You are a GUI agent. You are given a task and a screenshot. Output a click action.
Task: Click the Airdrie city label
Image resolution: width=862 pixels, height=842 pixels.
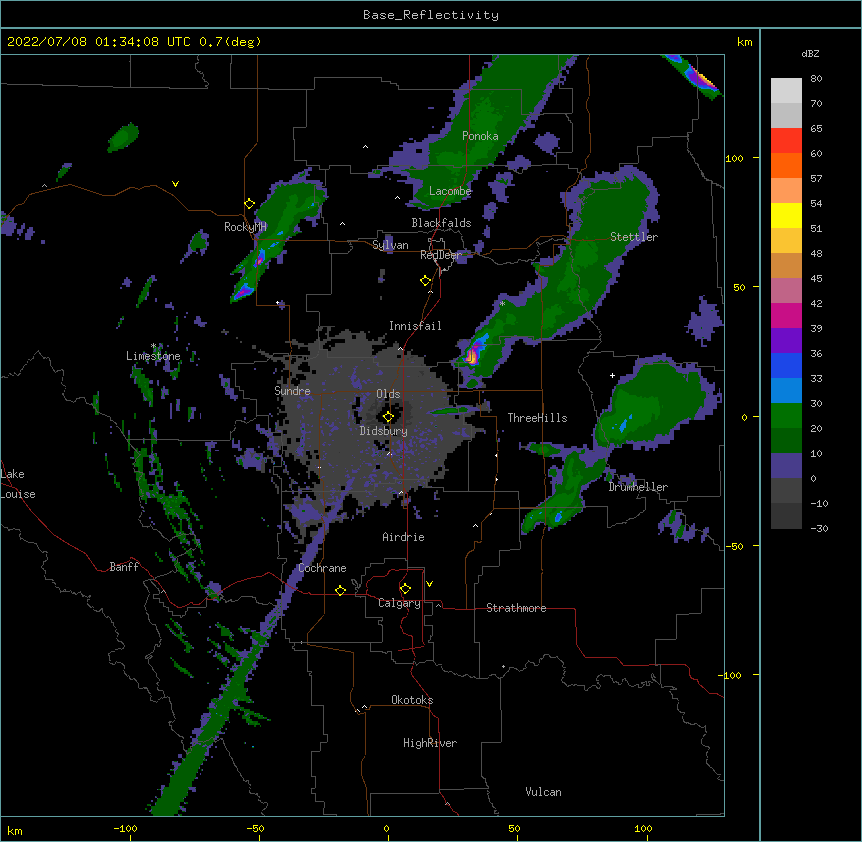pyautogui.click(x=403, y=537)
